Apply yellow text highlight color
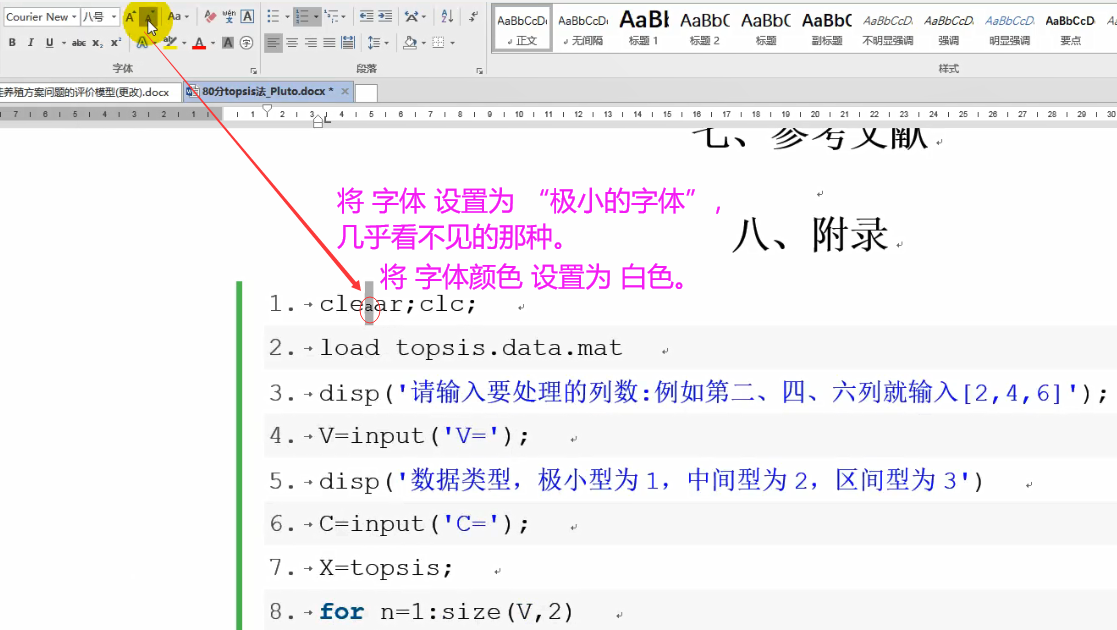Image resolution: width=1117 pixels, height=630 pixels. tap(170, 43)
